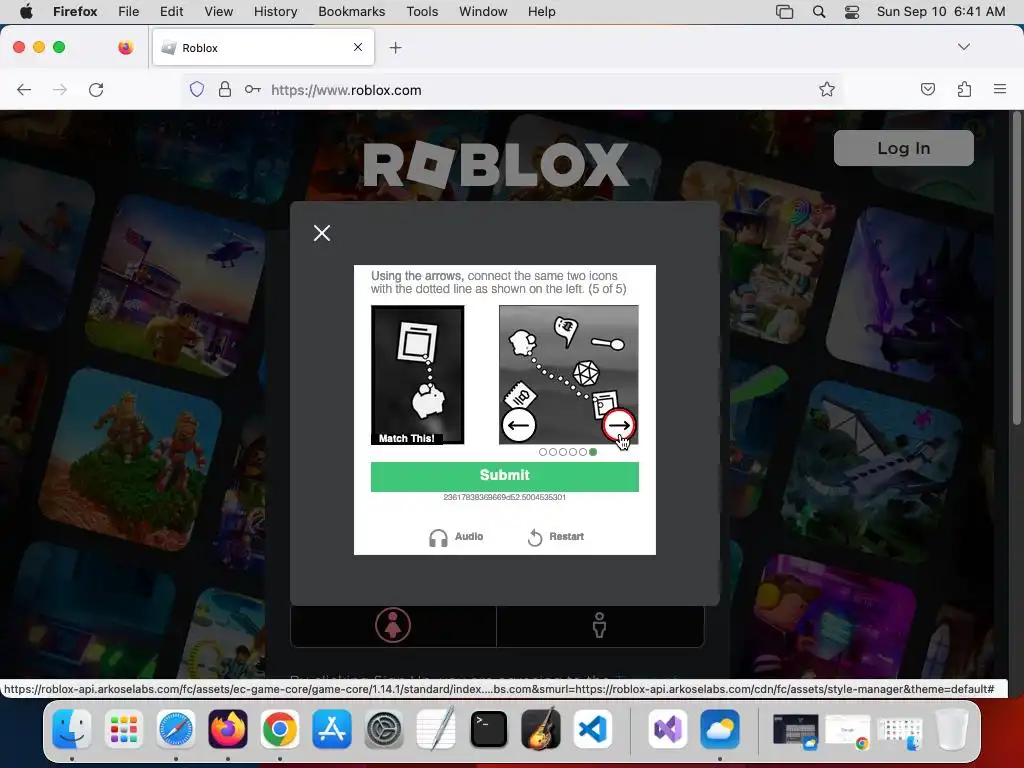Open the File menu

128,12
